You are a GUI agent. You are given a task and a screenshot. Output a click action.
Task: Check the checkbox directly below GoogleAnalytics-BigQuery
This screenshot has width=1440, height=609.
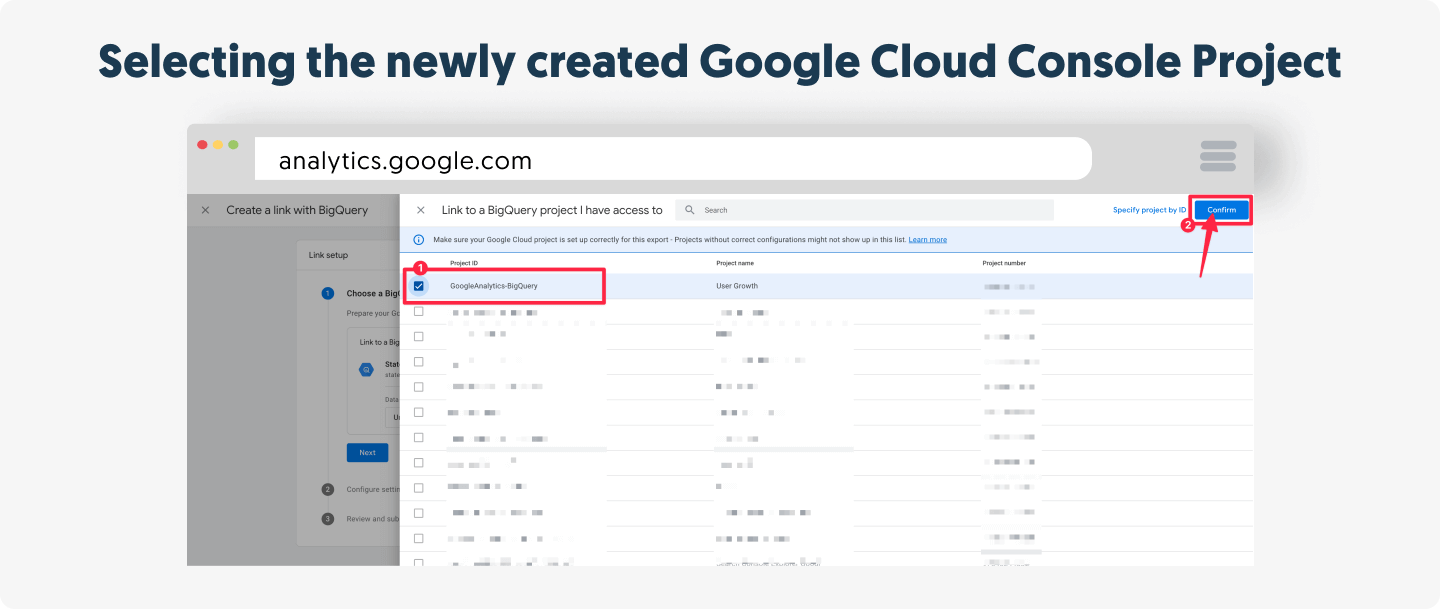pos(419,312)
